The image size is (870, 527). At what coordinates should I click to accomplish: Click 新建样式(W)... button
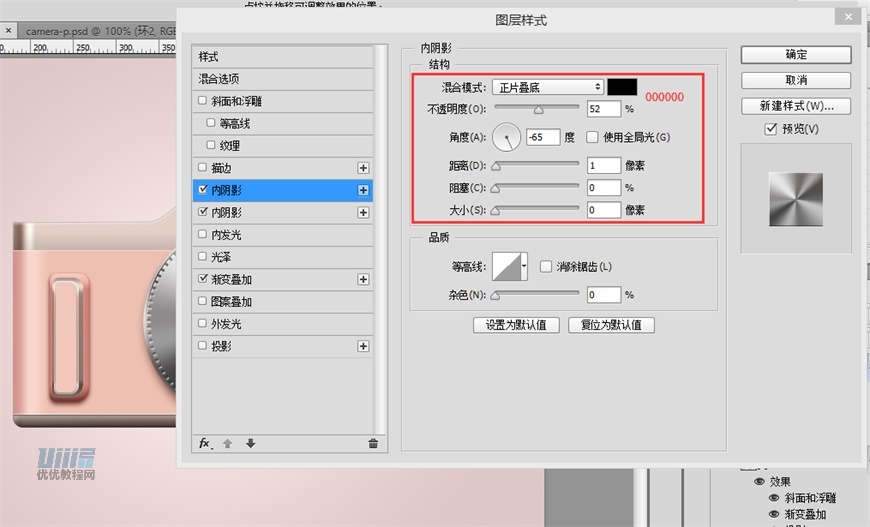point(796,106)
